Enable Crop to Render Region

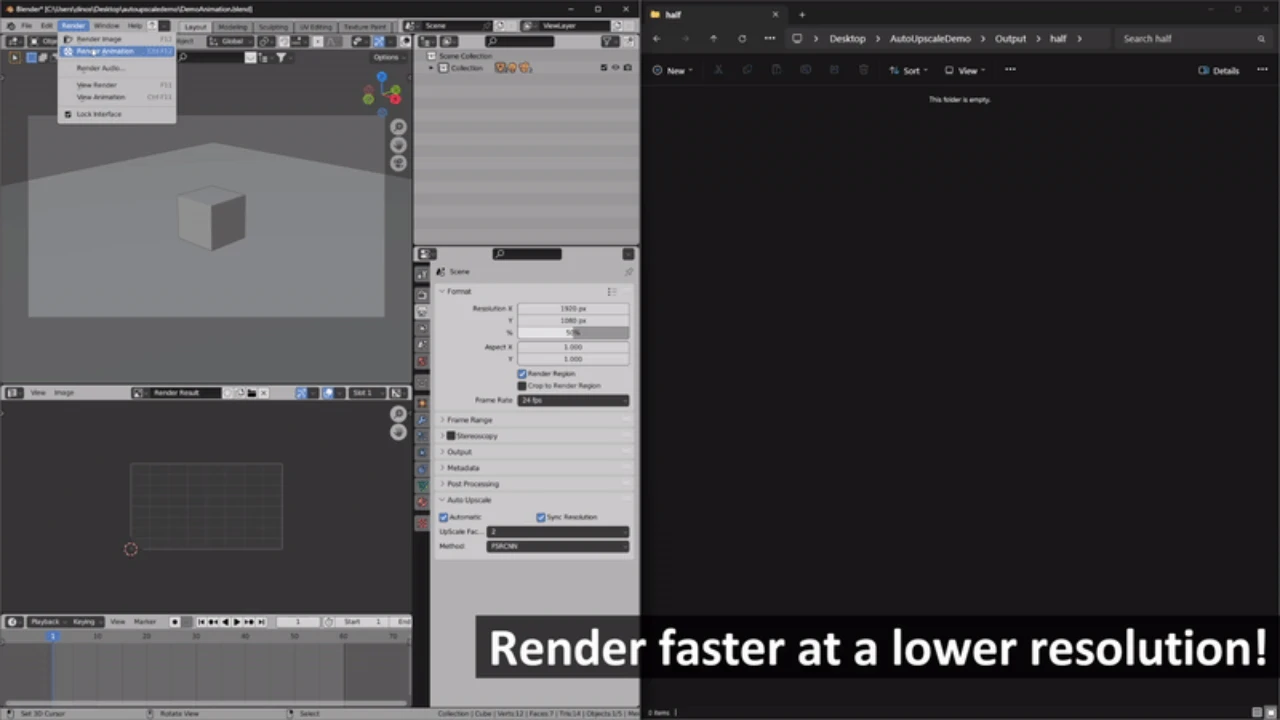(522, 386)
